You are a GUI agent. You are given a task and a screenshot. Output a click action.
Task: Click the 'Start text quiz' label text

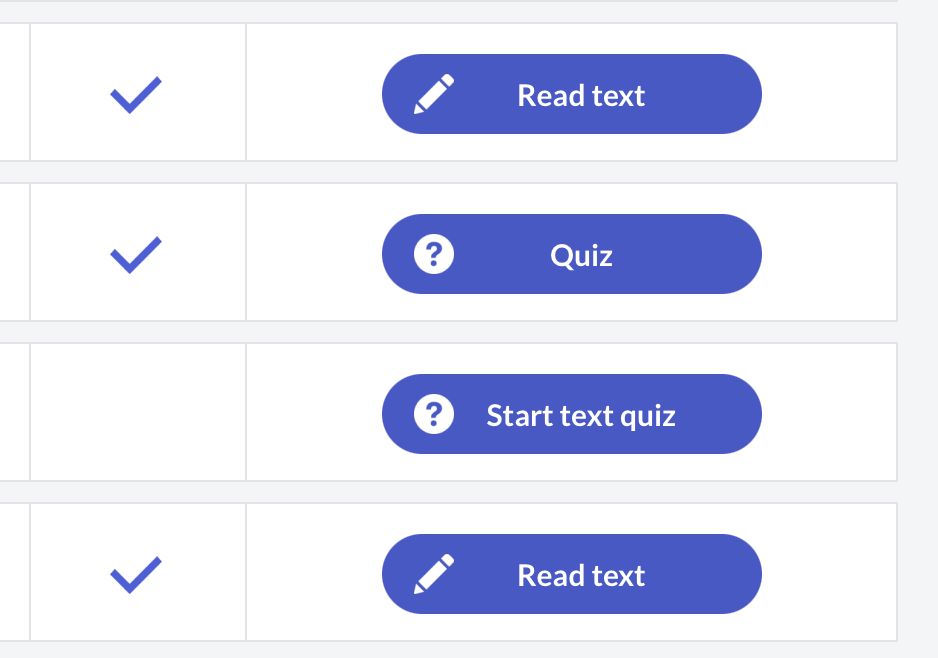(x=581, y=415)
